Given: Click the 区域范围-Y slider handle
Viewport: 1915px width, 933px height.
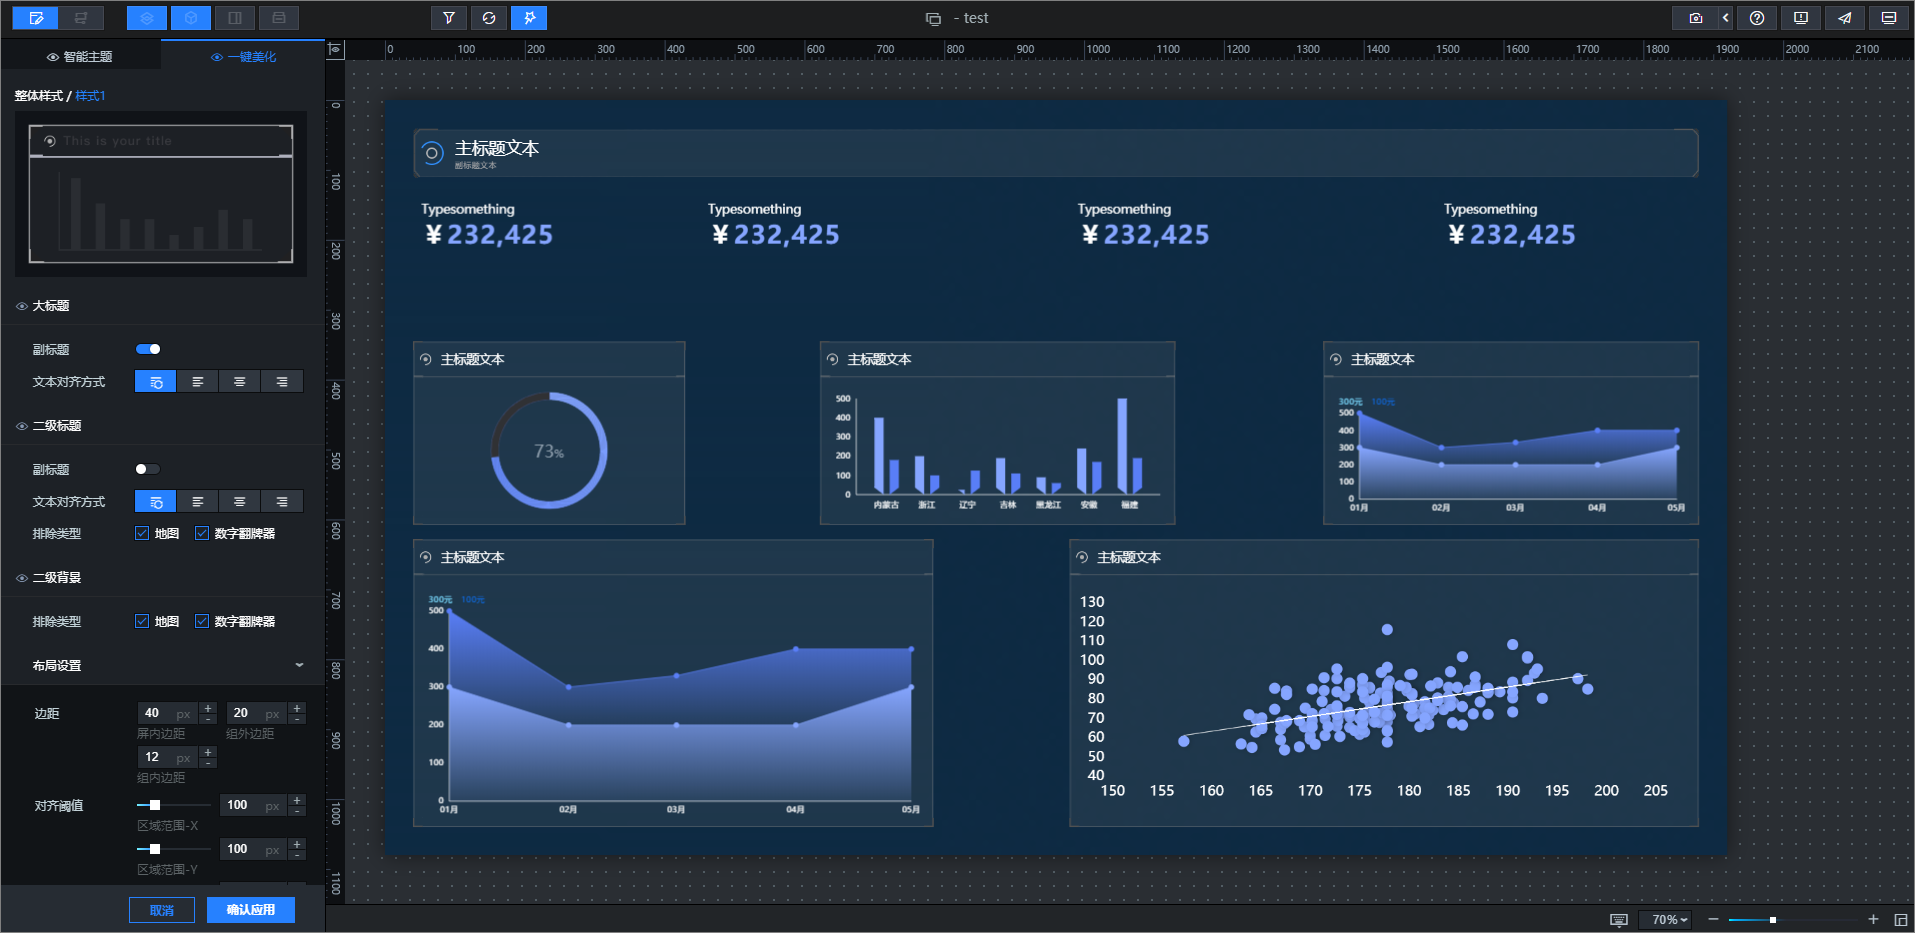Looking at the screenshot, I should tap(155, 849).
